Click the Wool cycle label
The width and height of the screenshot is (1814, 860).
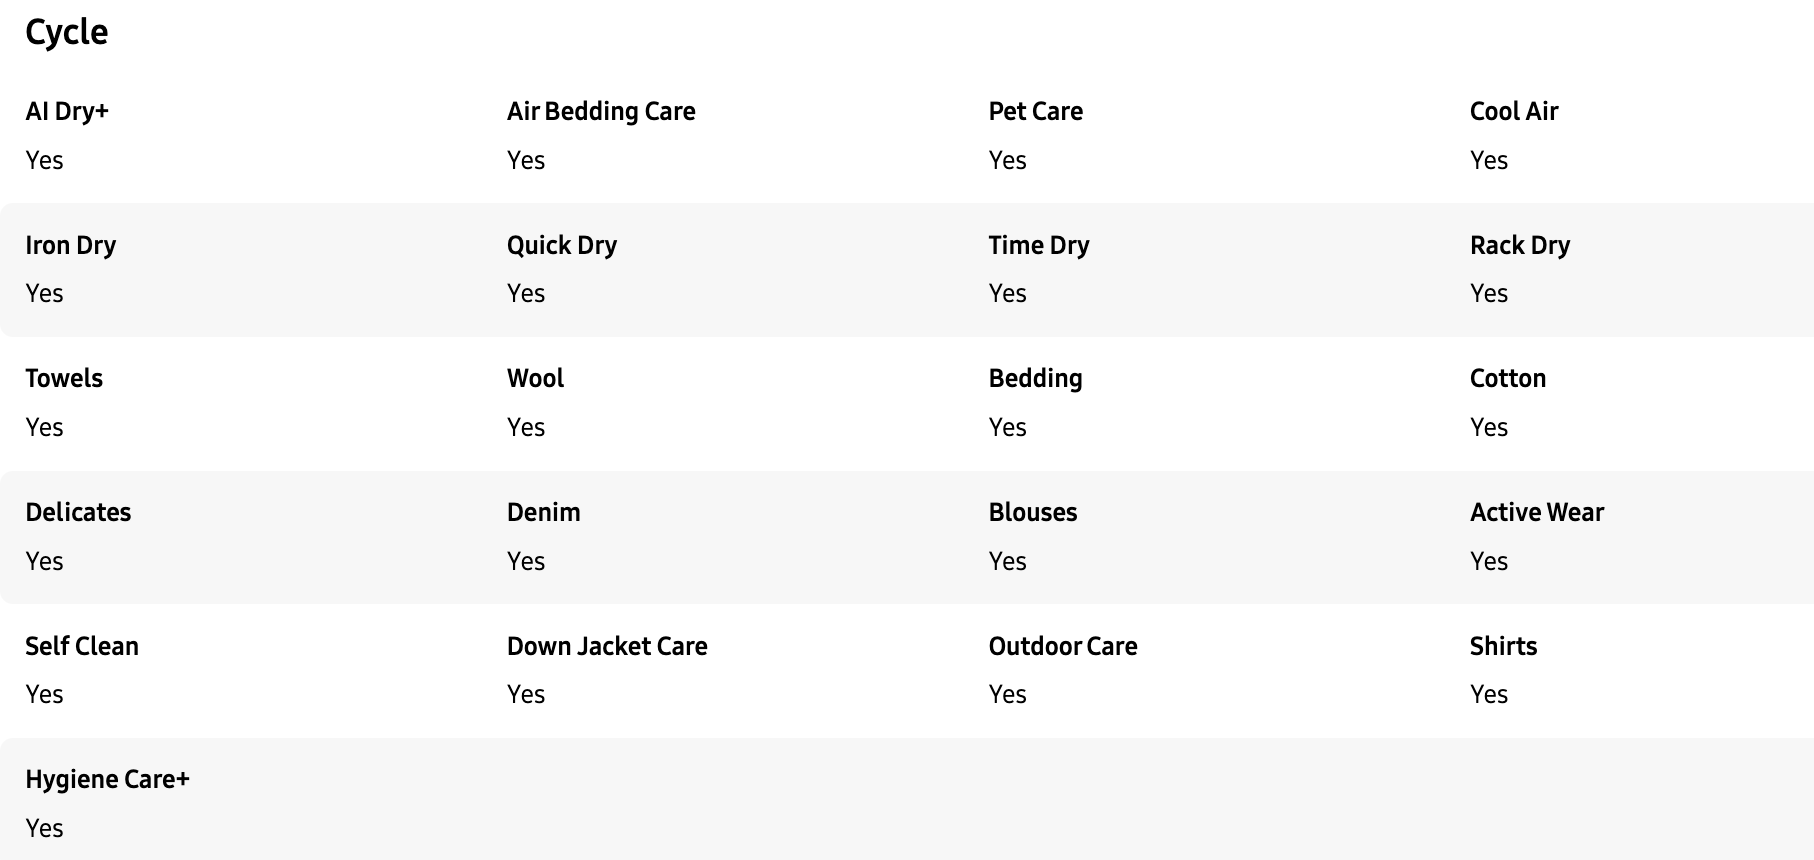535,378
